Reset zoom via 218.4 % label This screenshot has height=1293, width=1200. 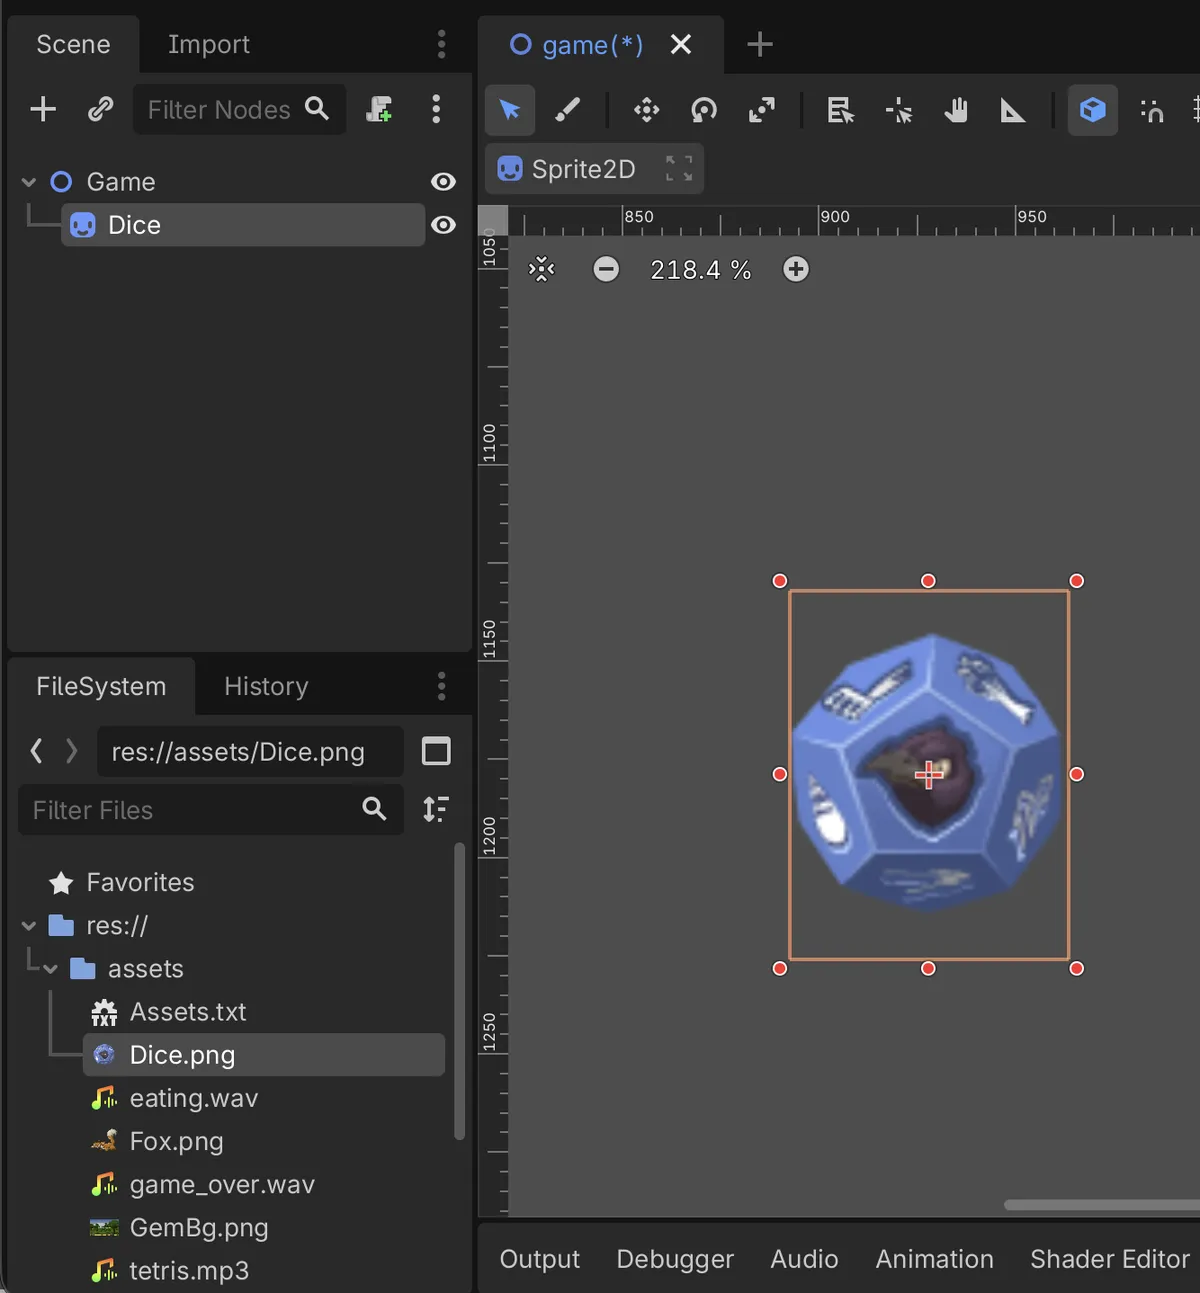click(700, 270)
